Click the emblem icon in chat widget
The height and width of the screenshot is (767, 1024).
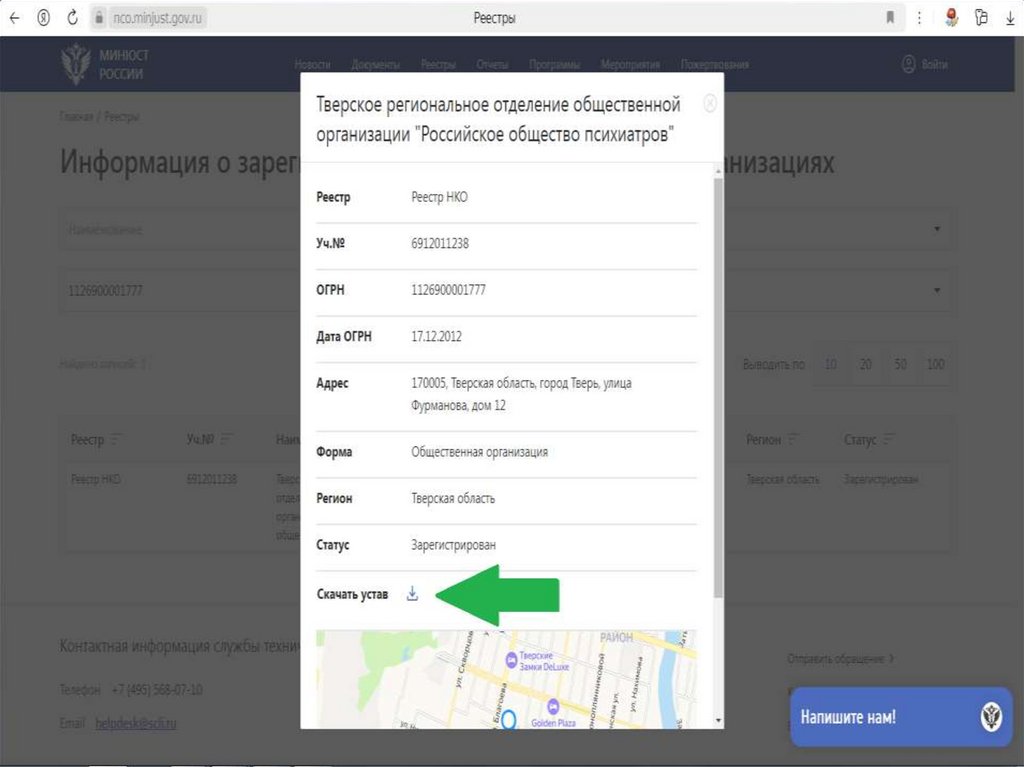[991, 717]
